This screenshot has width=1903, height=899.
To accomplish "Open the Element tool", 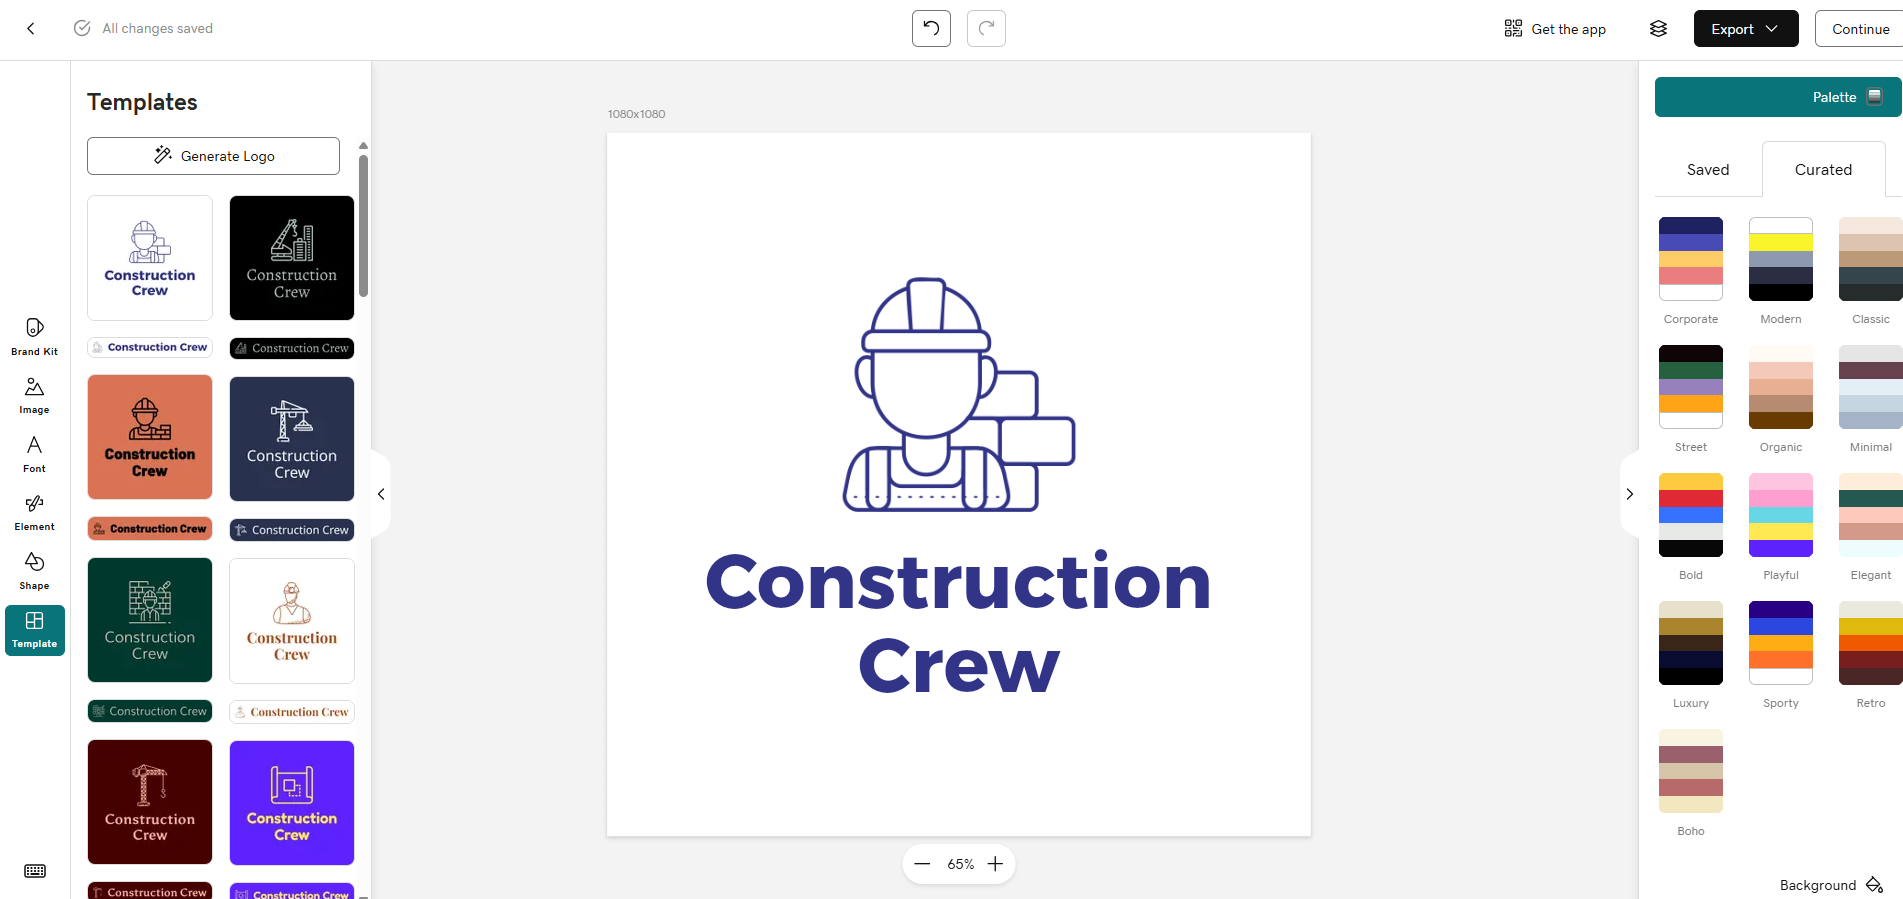I will pyautogui.click(x=35, y=513).
